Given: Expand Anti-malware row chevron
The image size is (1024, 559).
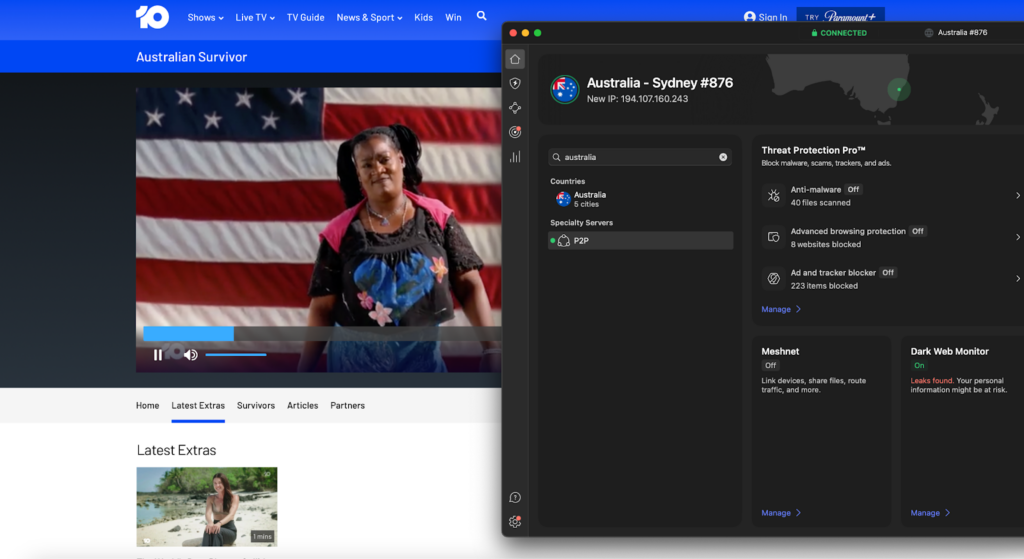Looking at the screenshot, I should point(1017,195).
